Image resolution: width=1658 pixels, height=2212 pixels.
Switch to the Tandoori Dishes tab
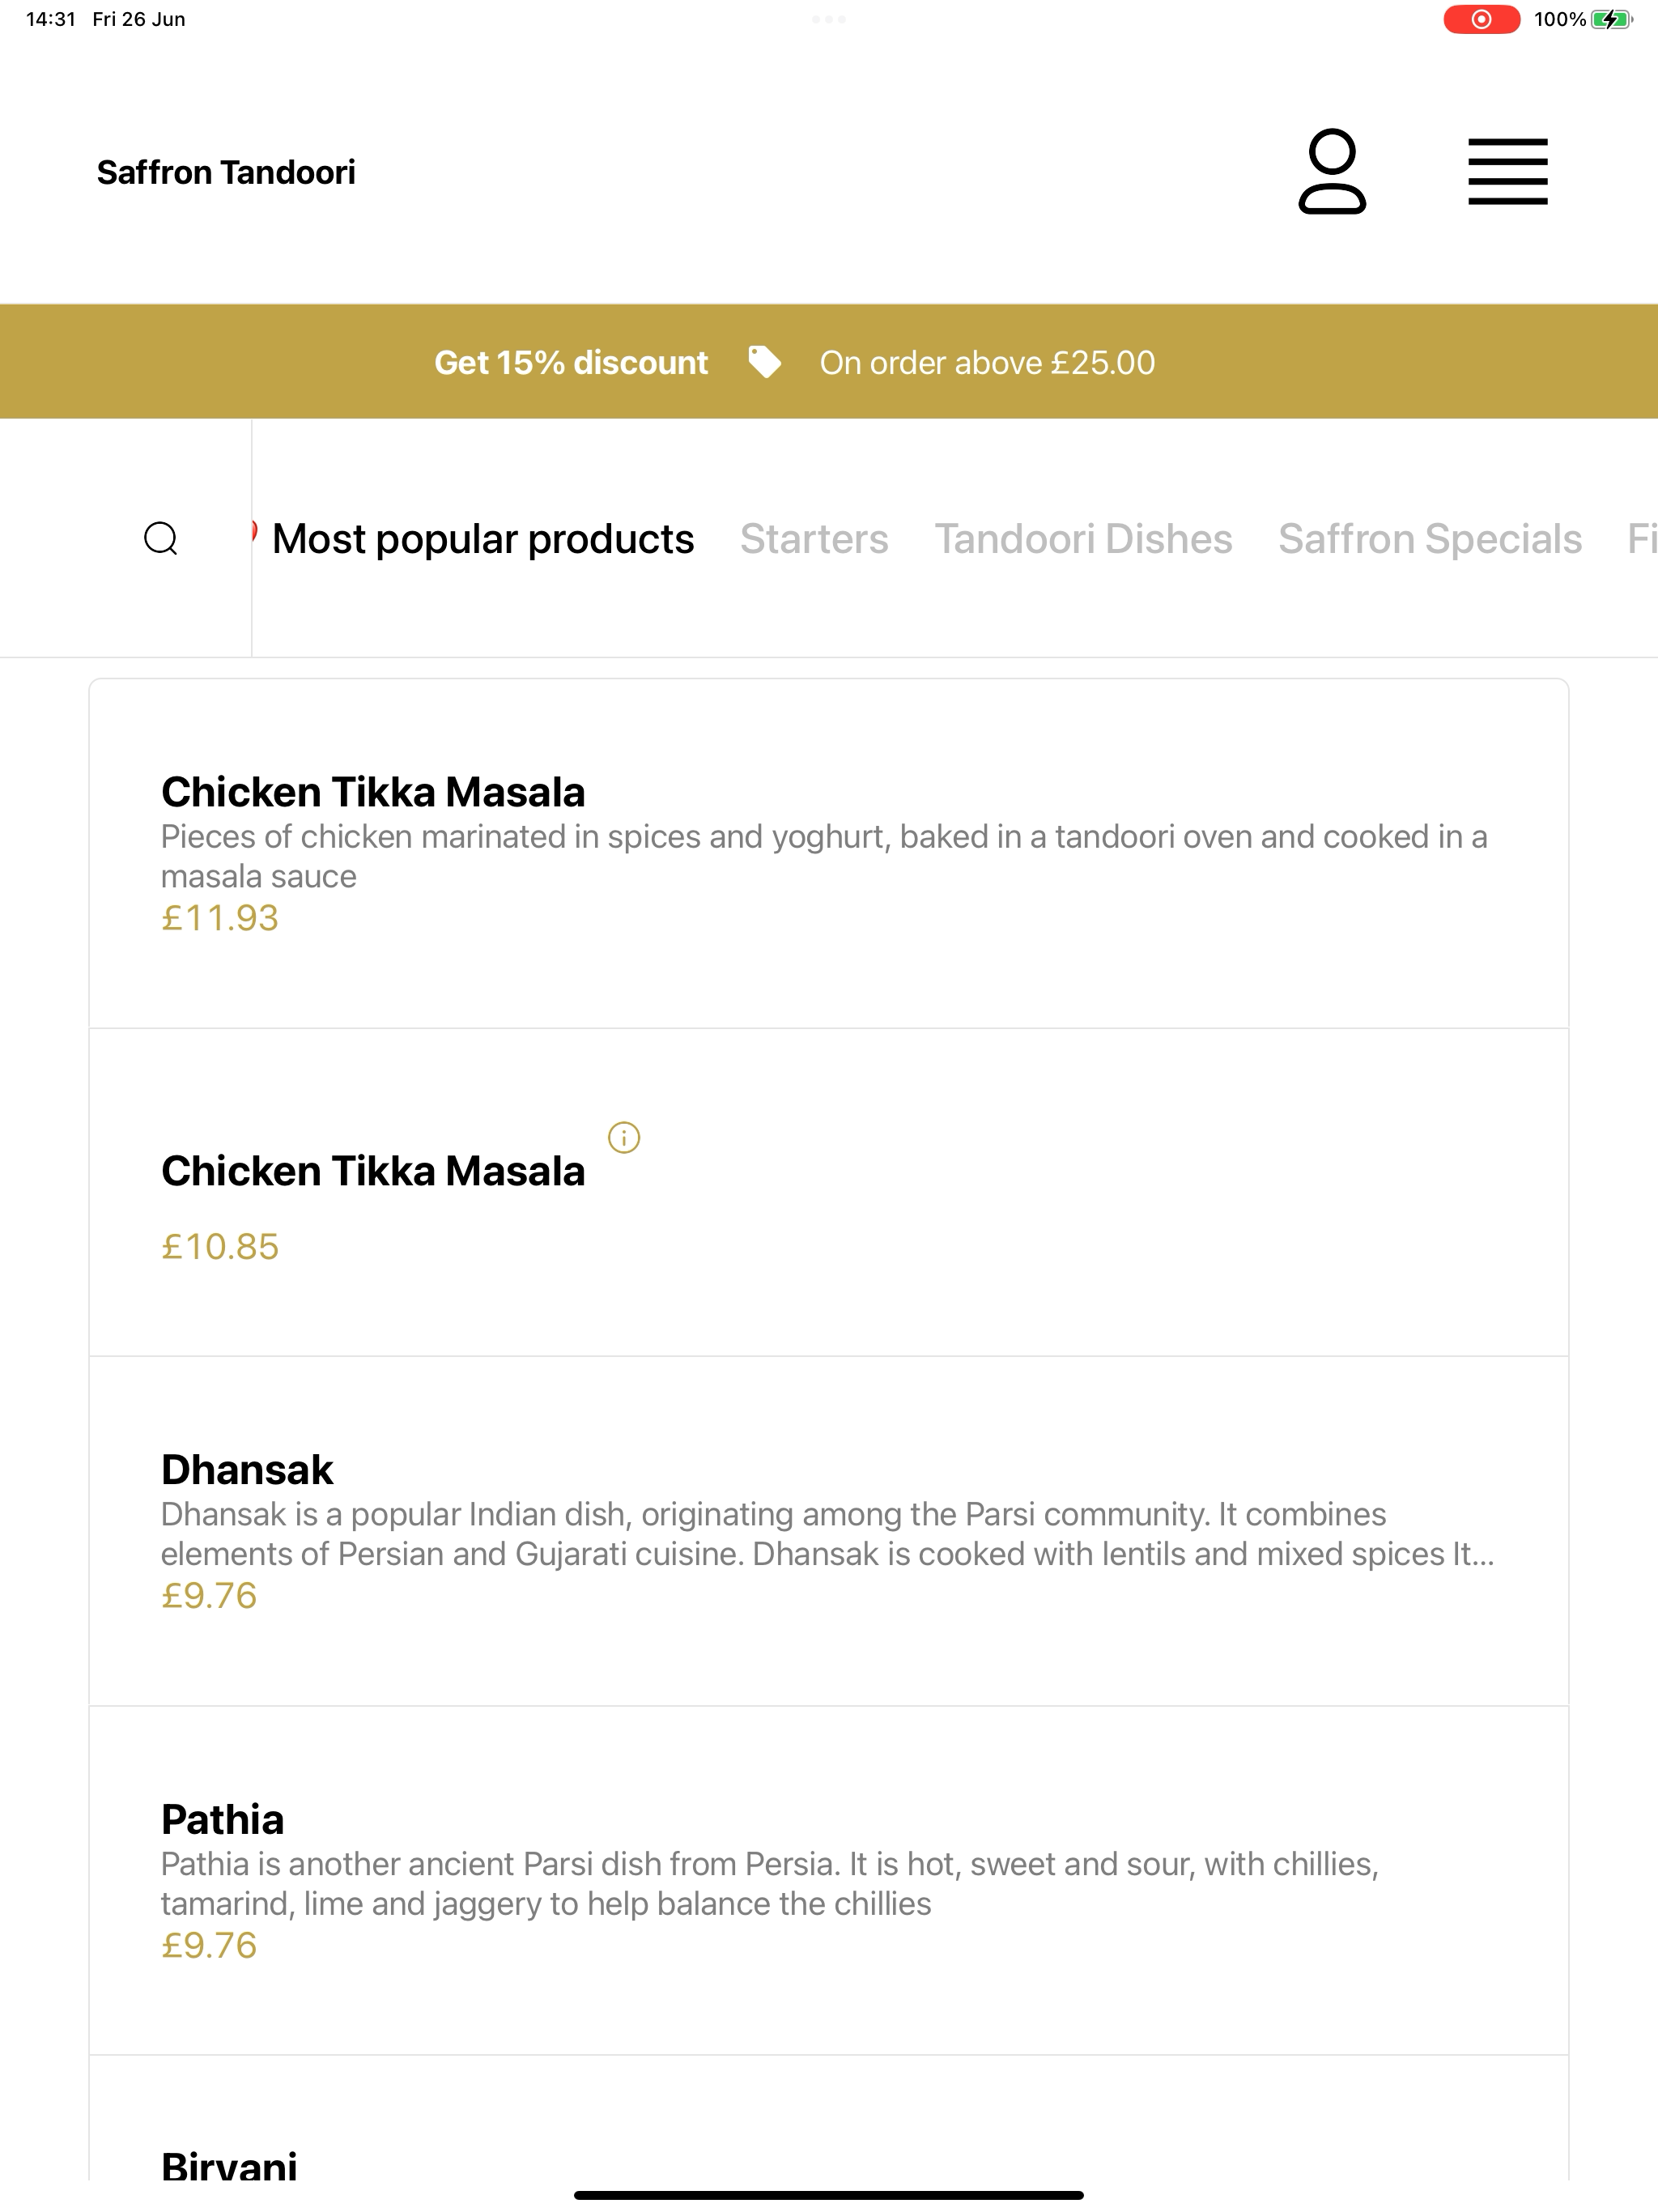pyautogui.click(x=1083, y=539)
